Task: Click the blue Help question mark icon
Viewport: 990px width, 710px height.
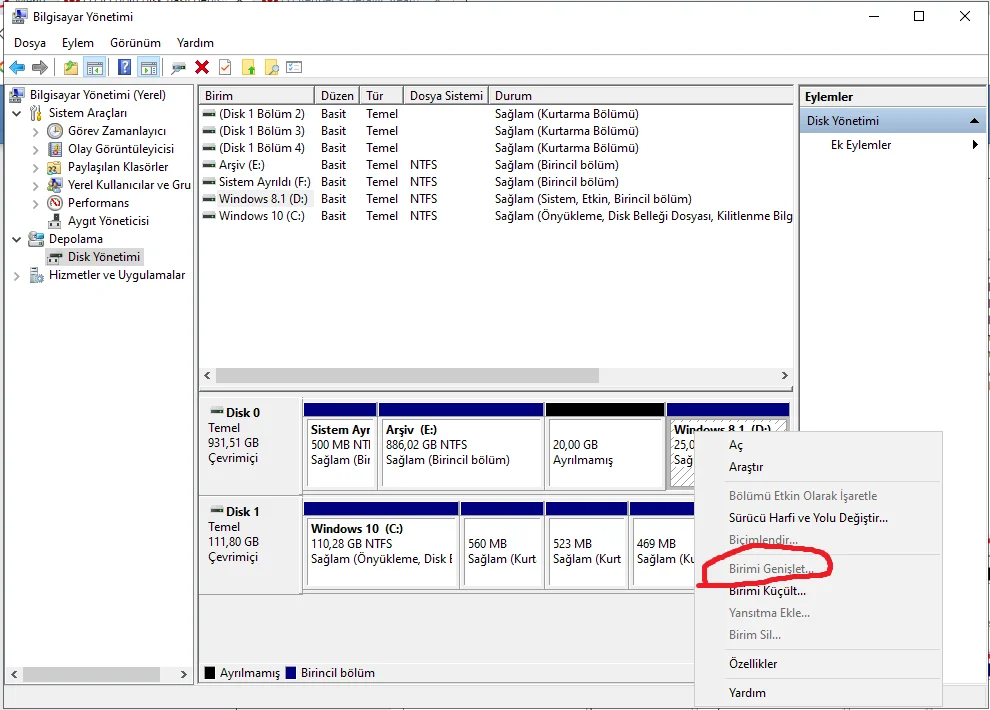Action: (x=124, y=67)
